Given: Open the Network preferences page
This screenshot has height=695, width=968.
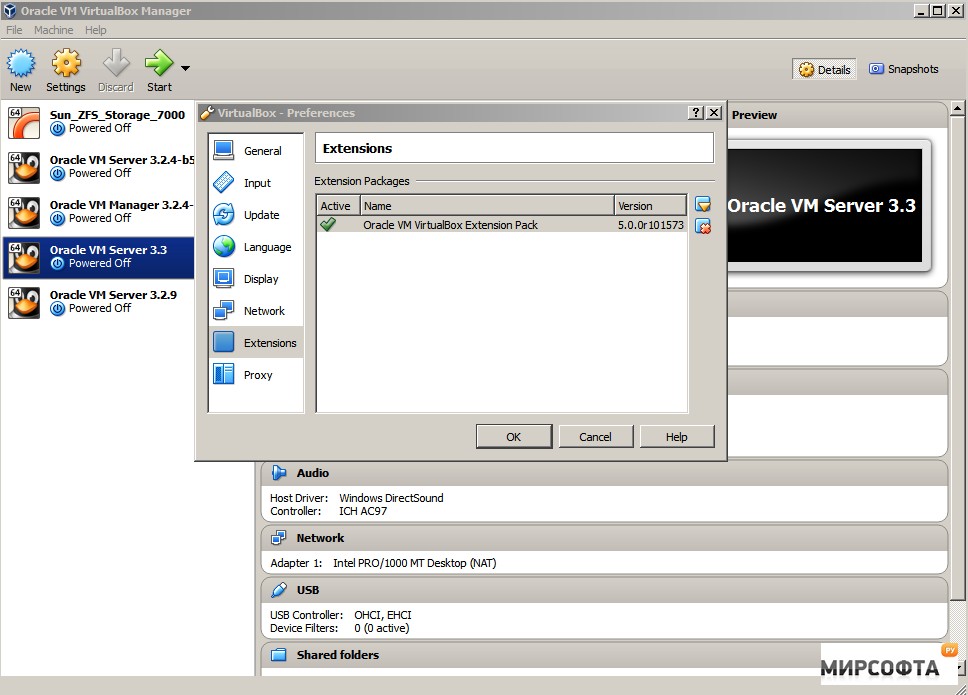Looking at the screenshot, I should tap(256, 311).
